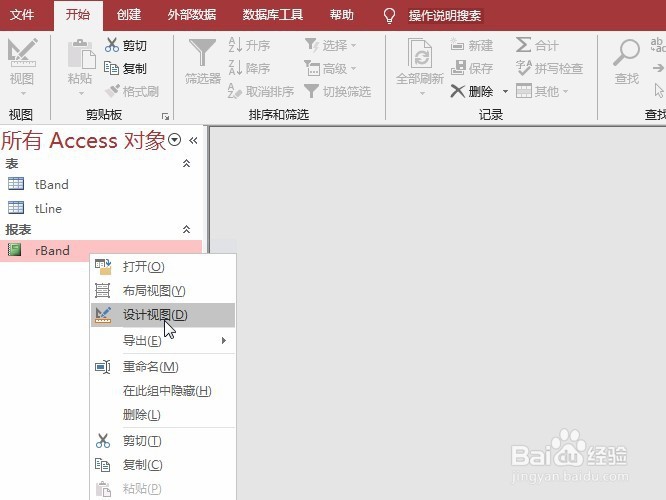Toggle the 切换筛选 filter button
Viewport: 666px width, 500px height.
point(338,91)
